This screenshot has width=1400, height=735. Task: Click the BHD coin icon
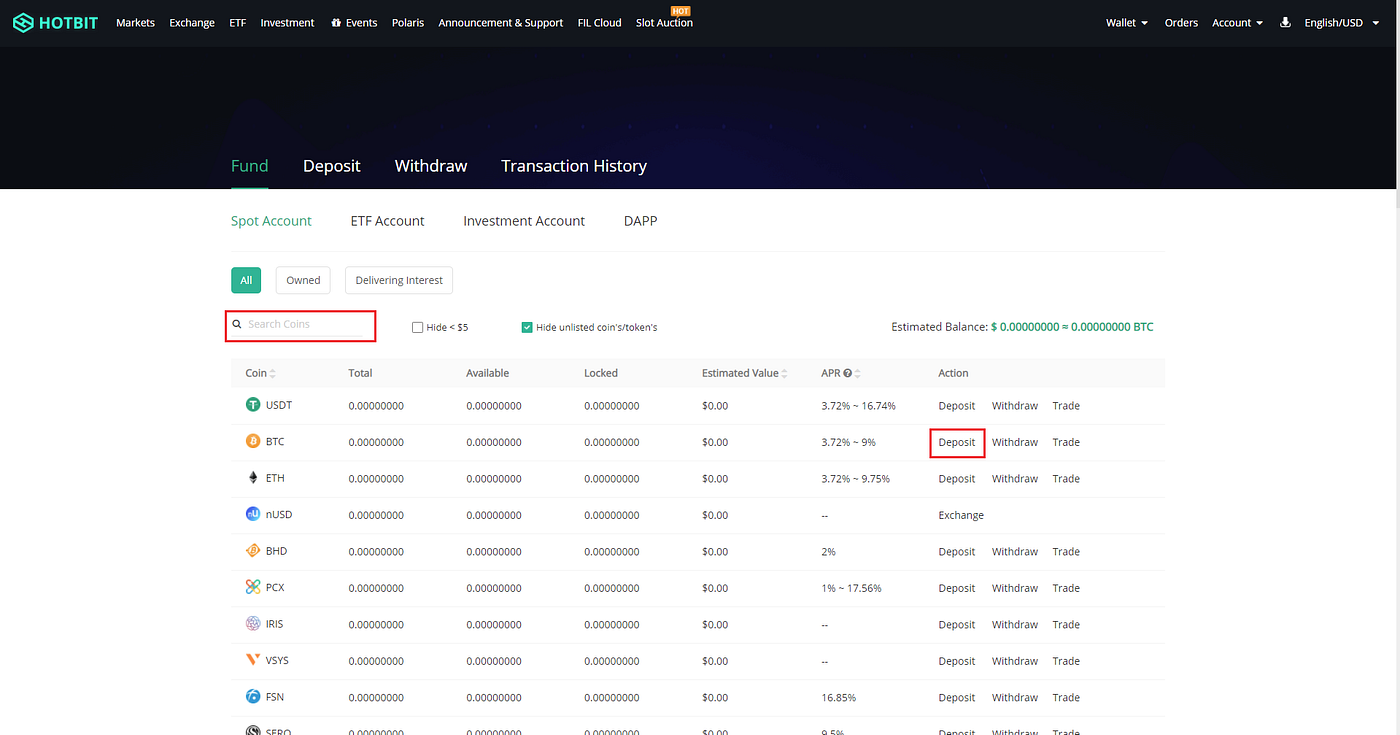(253, 551)
